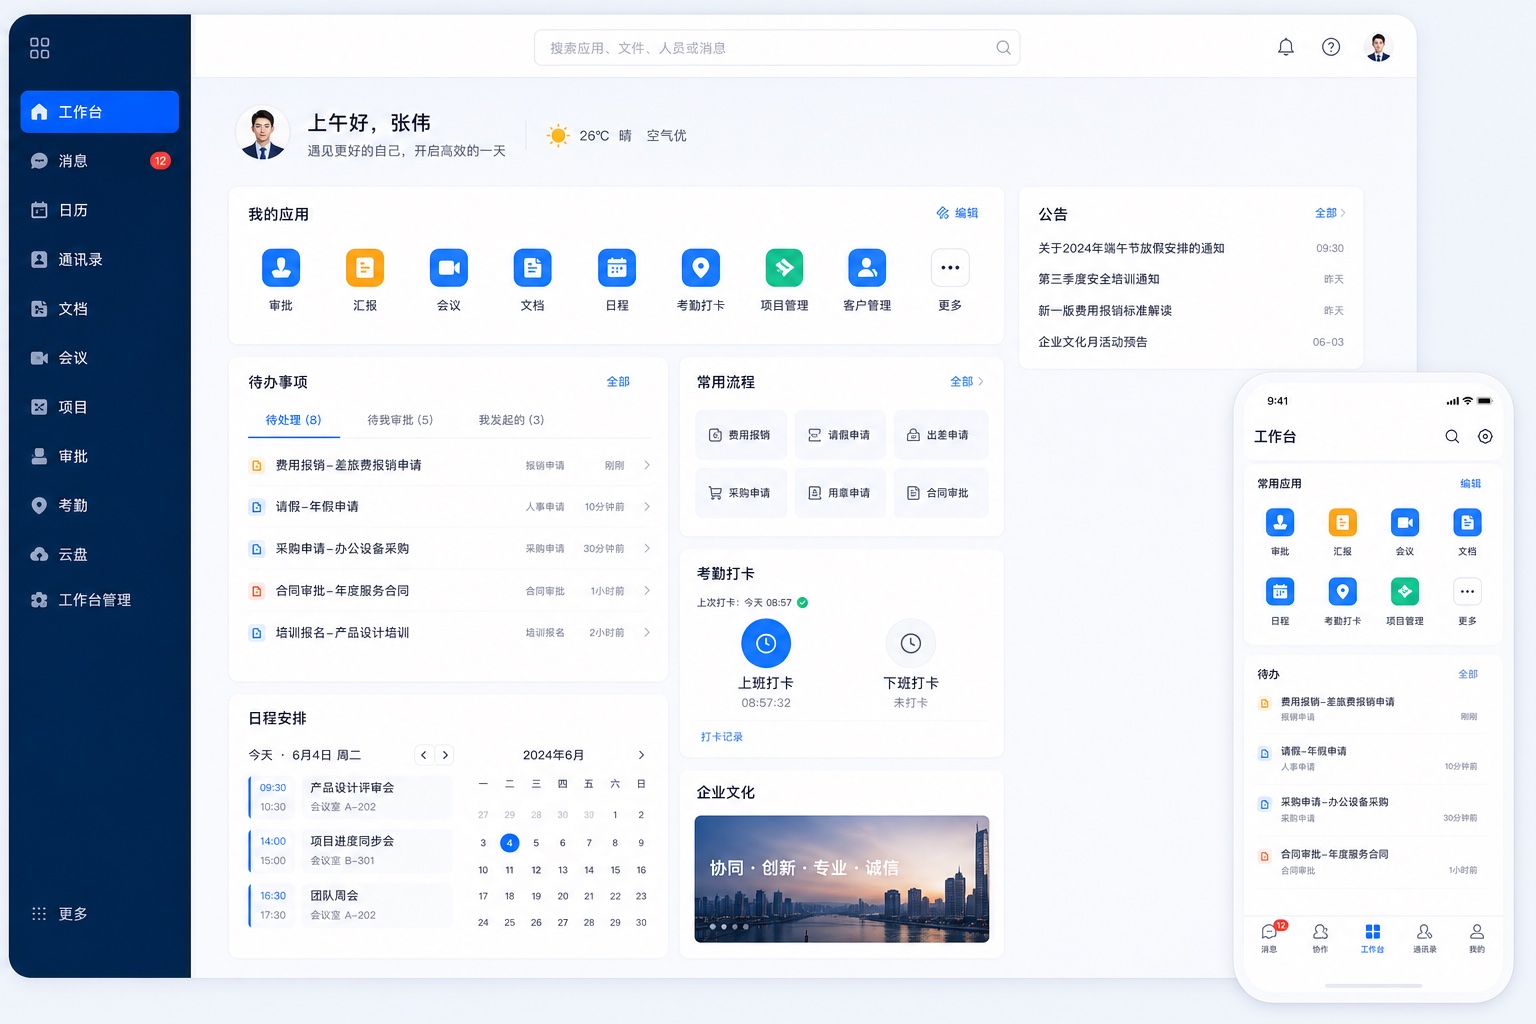
Task: Open the 日程 app icon in 我的应用
Action: (x=617, y=268)
